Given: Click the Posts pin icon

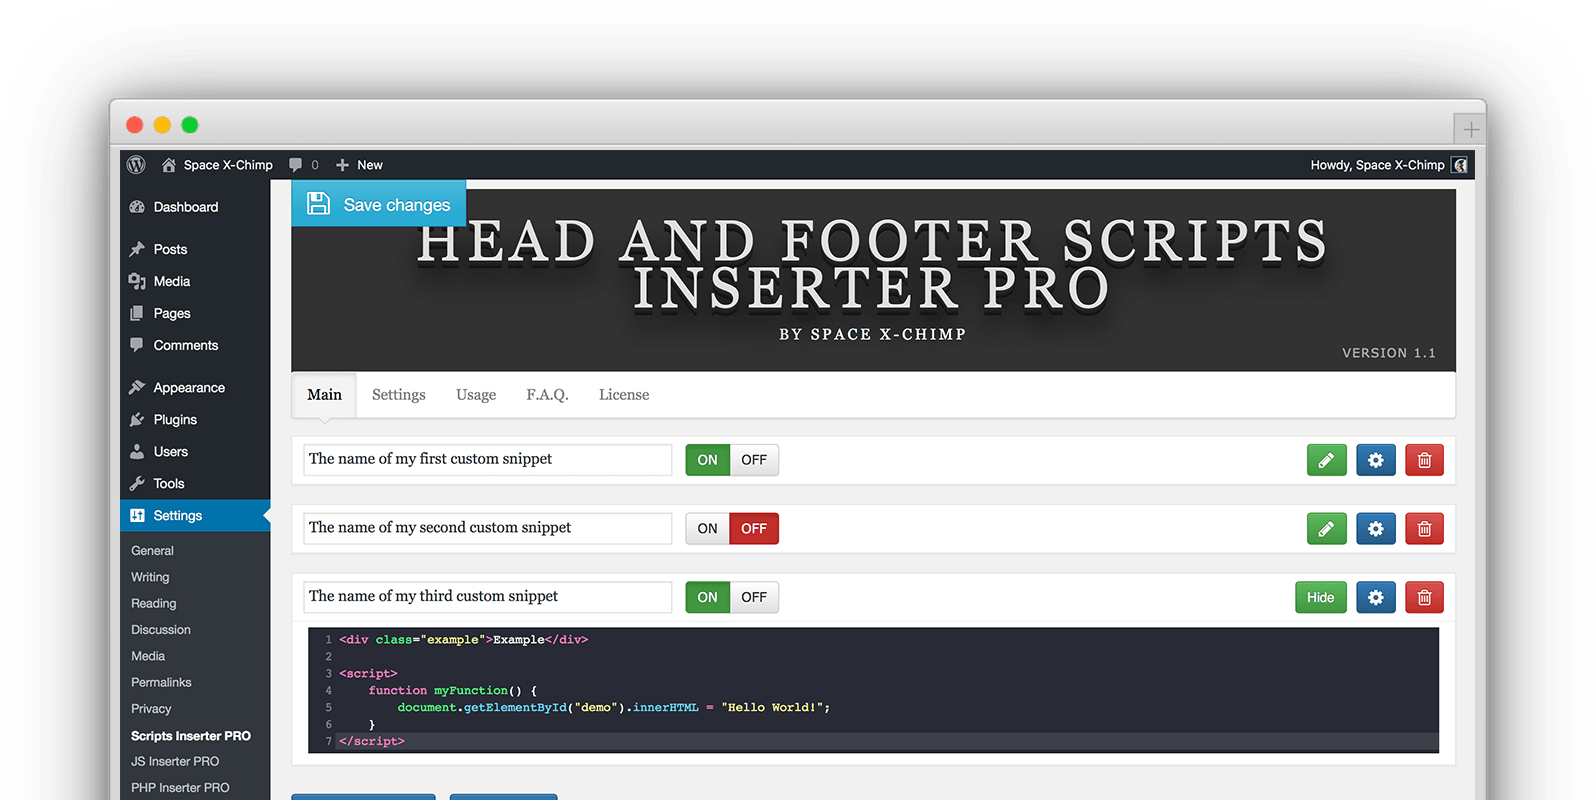Looking at the screenshot, I should [x=137, y=249].
